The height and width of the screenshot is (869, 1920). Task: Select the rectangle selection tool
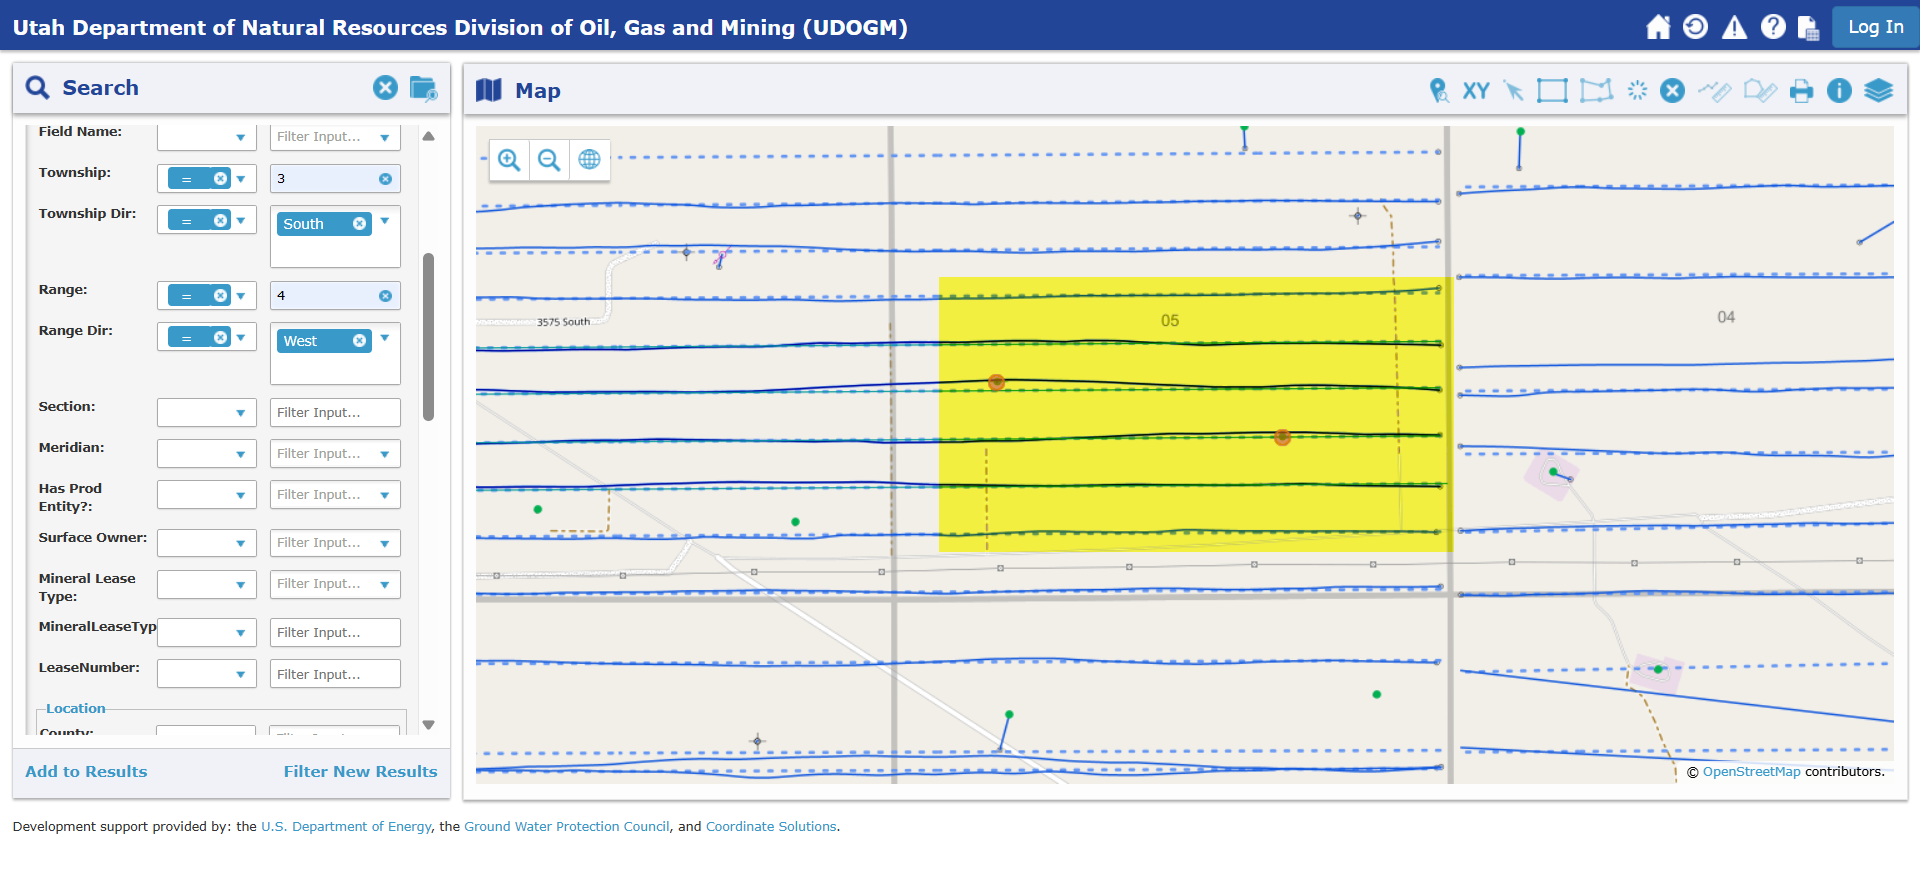[x=1552, y=91]
